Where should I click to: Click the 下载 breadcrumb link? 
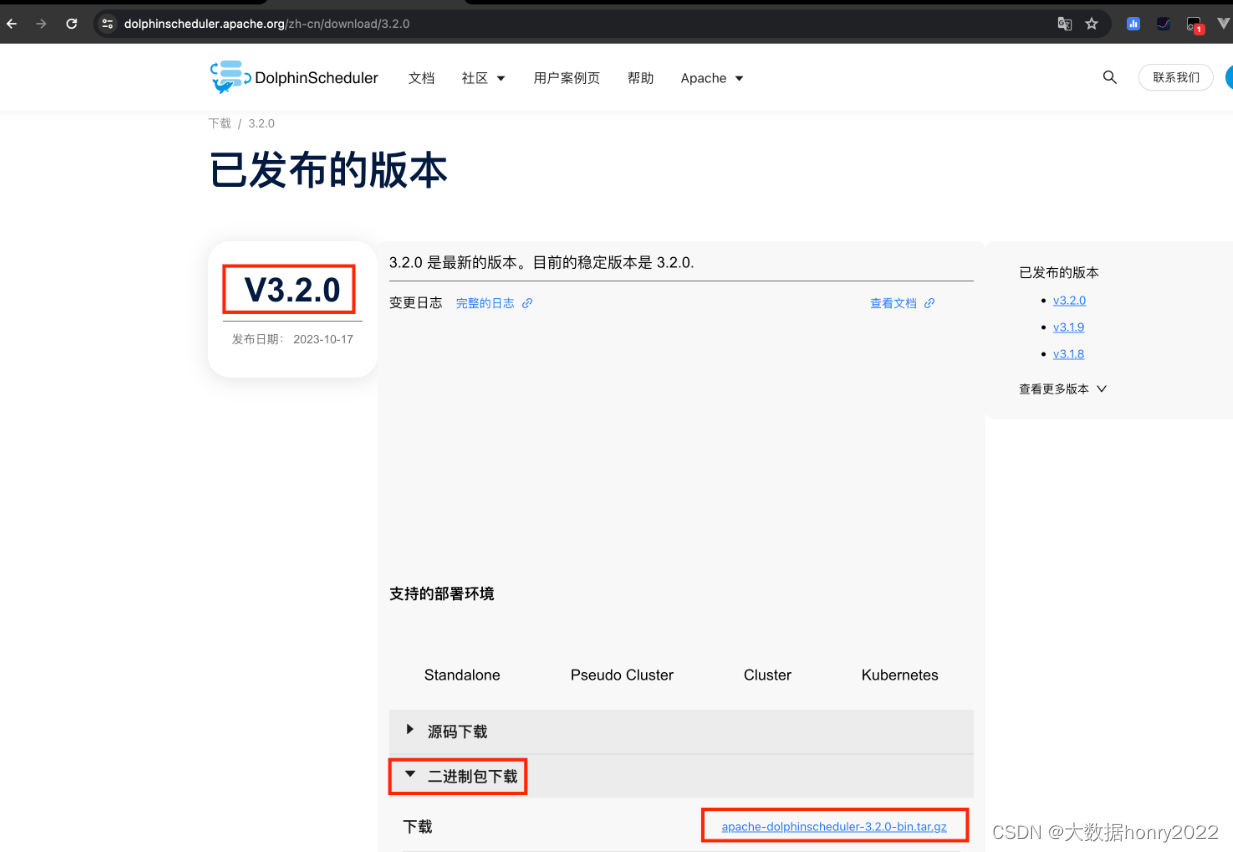(219, 123)
